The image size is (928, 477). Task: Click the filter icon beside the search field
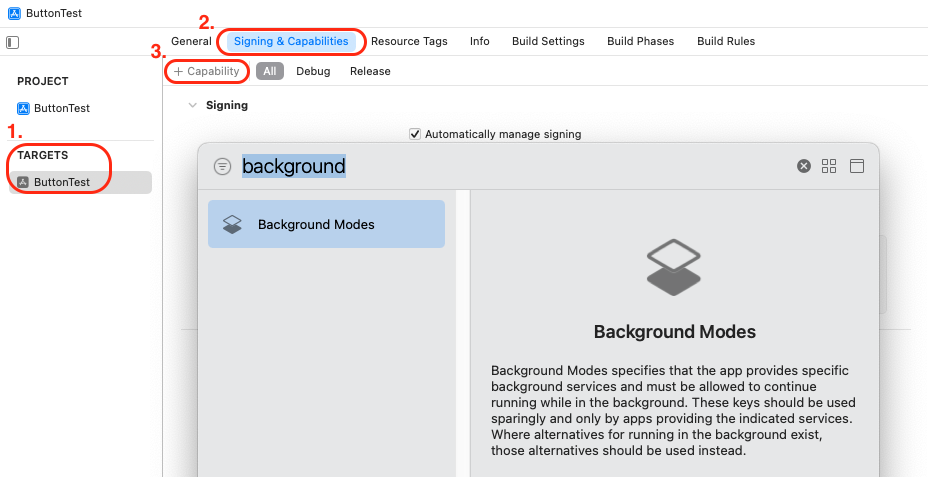tap(222, 166)
